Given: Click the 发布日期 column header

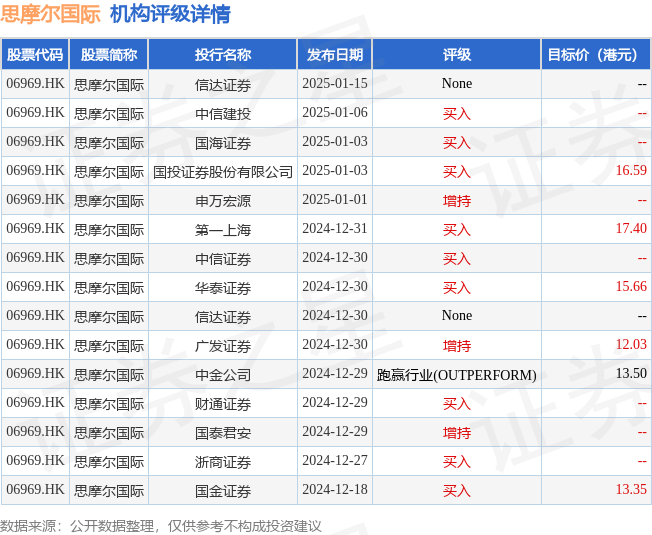Looking at the screenshot, I should [x=335, y=54].
